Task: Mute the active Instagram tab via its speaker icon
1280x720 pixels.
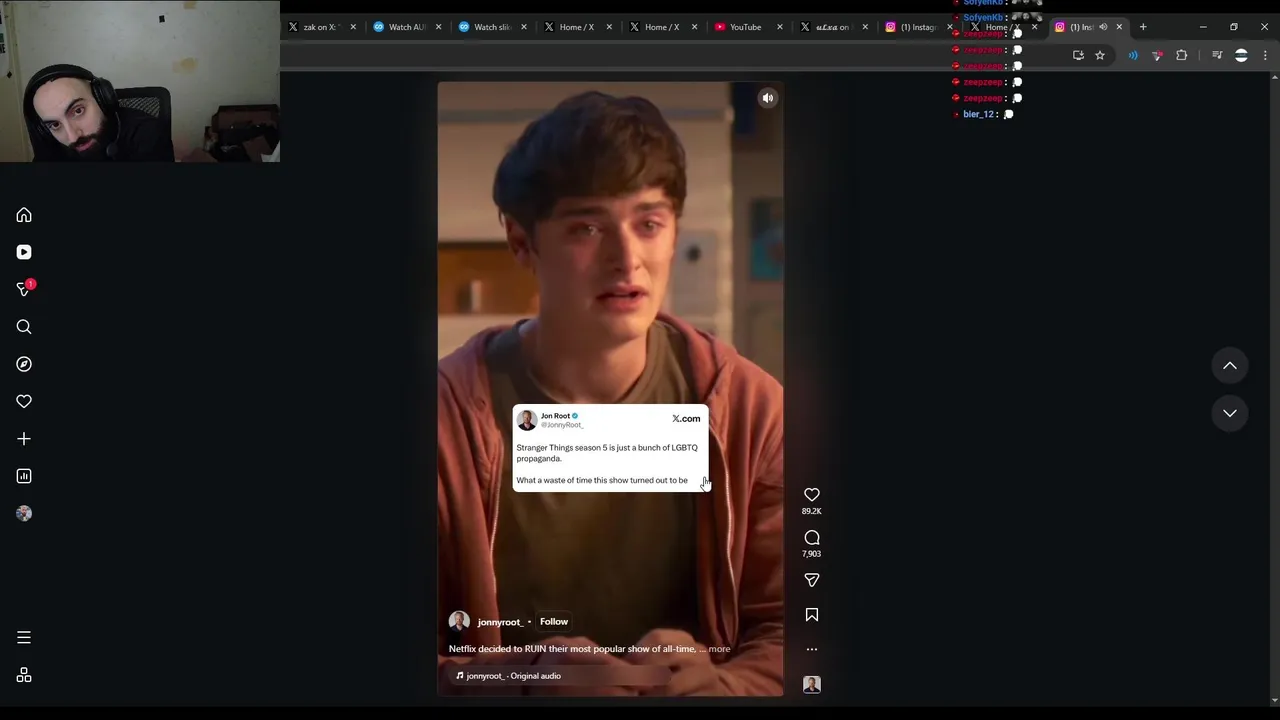Action: point(1103,27)
